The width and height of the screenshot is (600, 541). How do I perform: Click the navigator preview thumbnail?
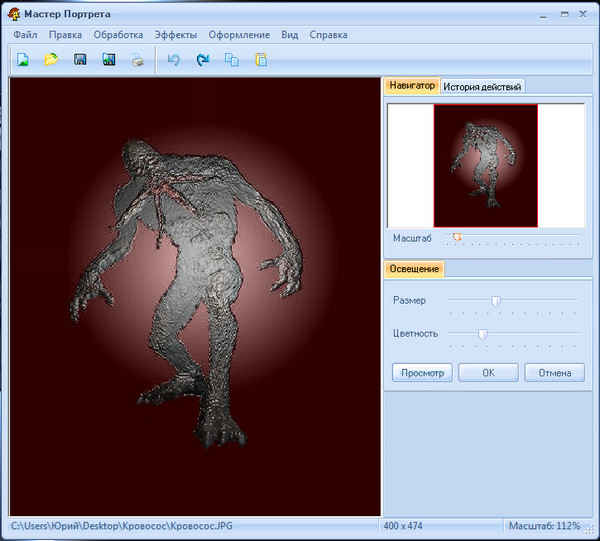click(x=485, y=165)
